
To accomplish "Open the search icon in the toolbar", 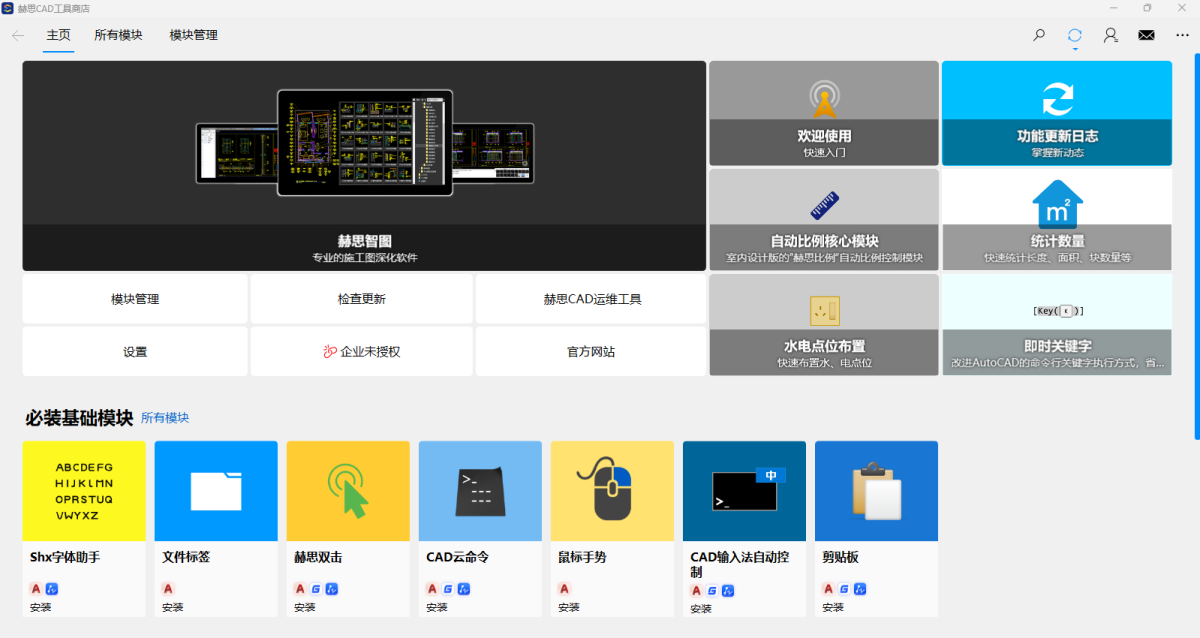I will pyautogui.click(x=1038, y=34).
